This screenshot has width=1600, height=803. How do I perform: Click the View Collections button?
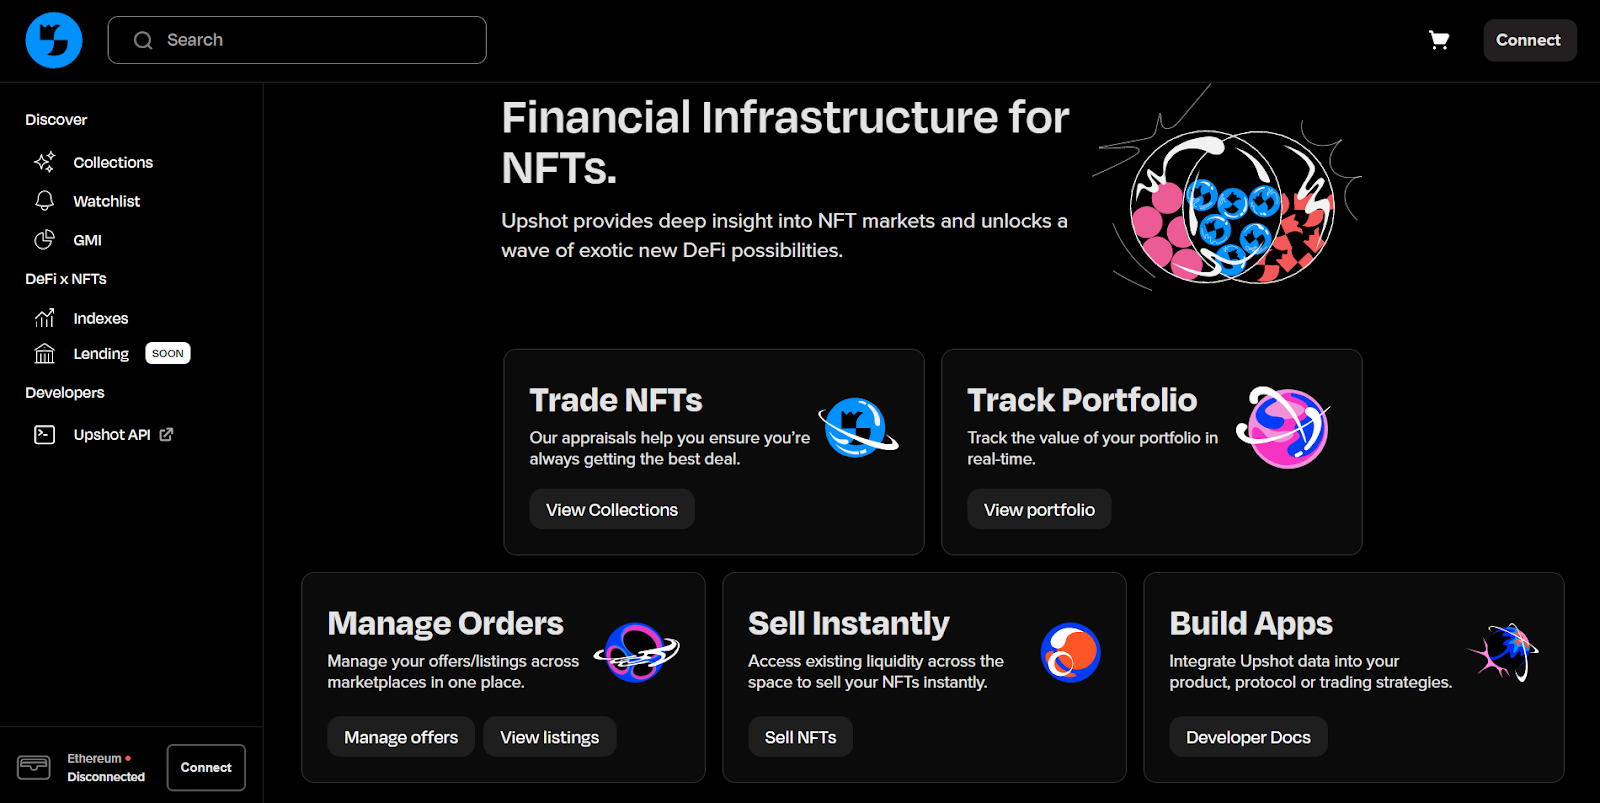(x=612, y=510)
